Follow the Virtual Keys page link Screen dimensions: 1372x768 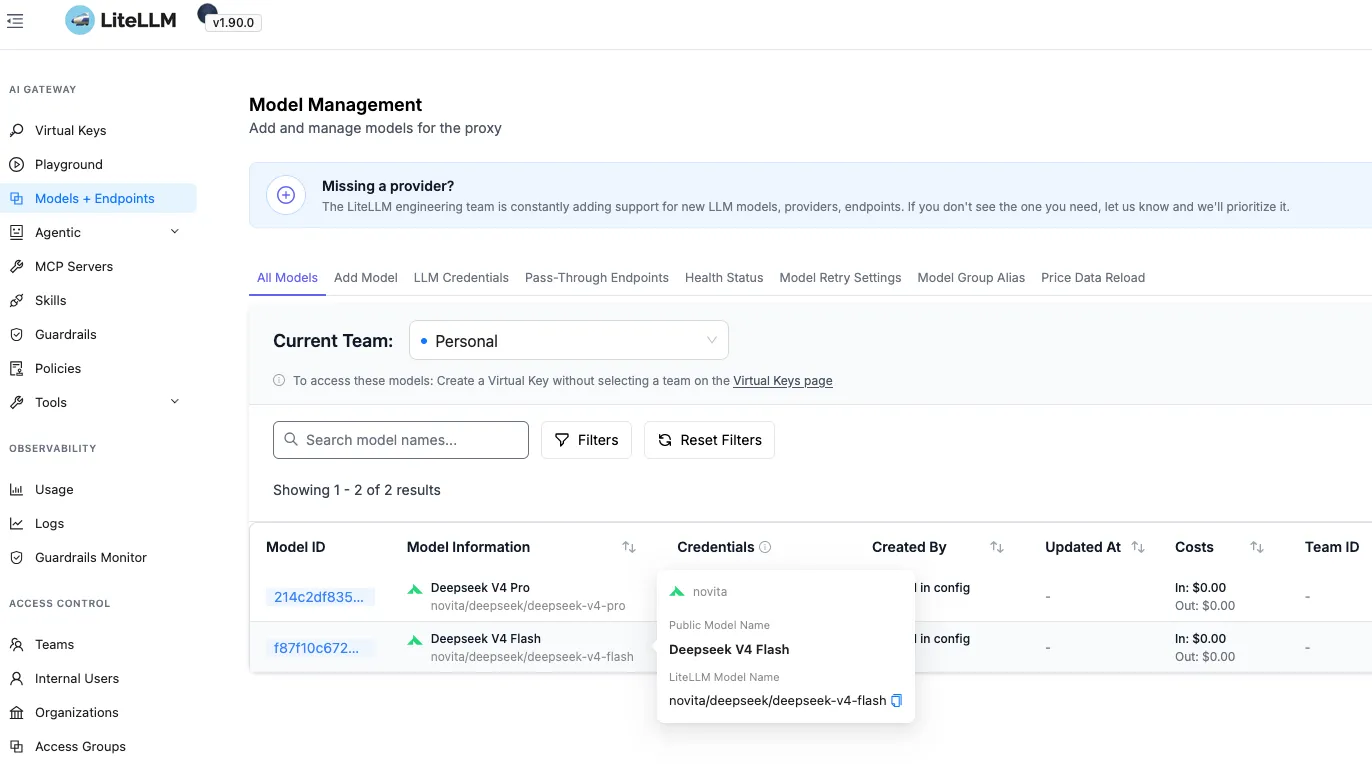(783, 381)
